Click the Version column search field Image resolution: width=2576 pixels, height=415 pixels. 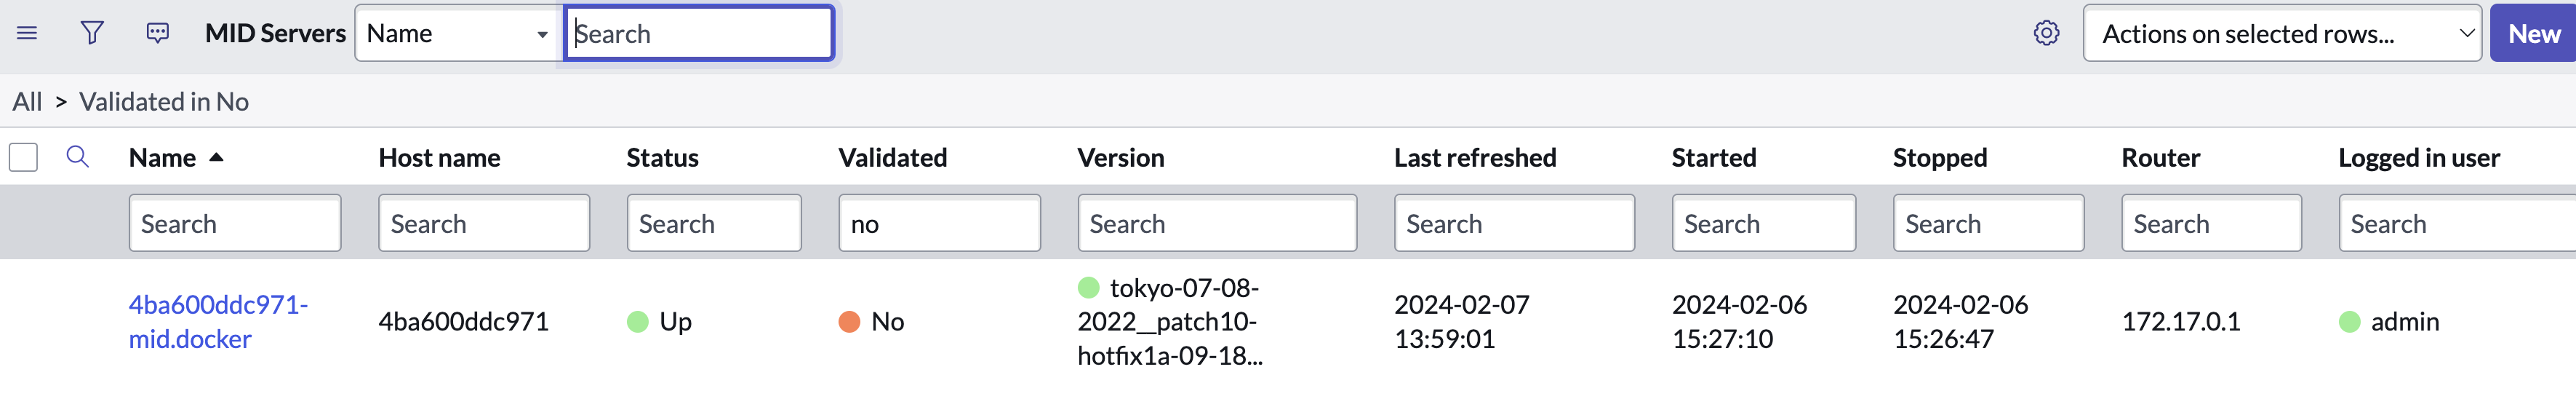point(1216,223)
